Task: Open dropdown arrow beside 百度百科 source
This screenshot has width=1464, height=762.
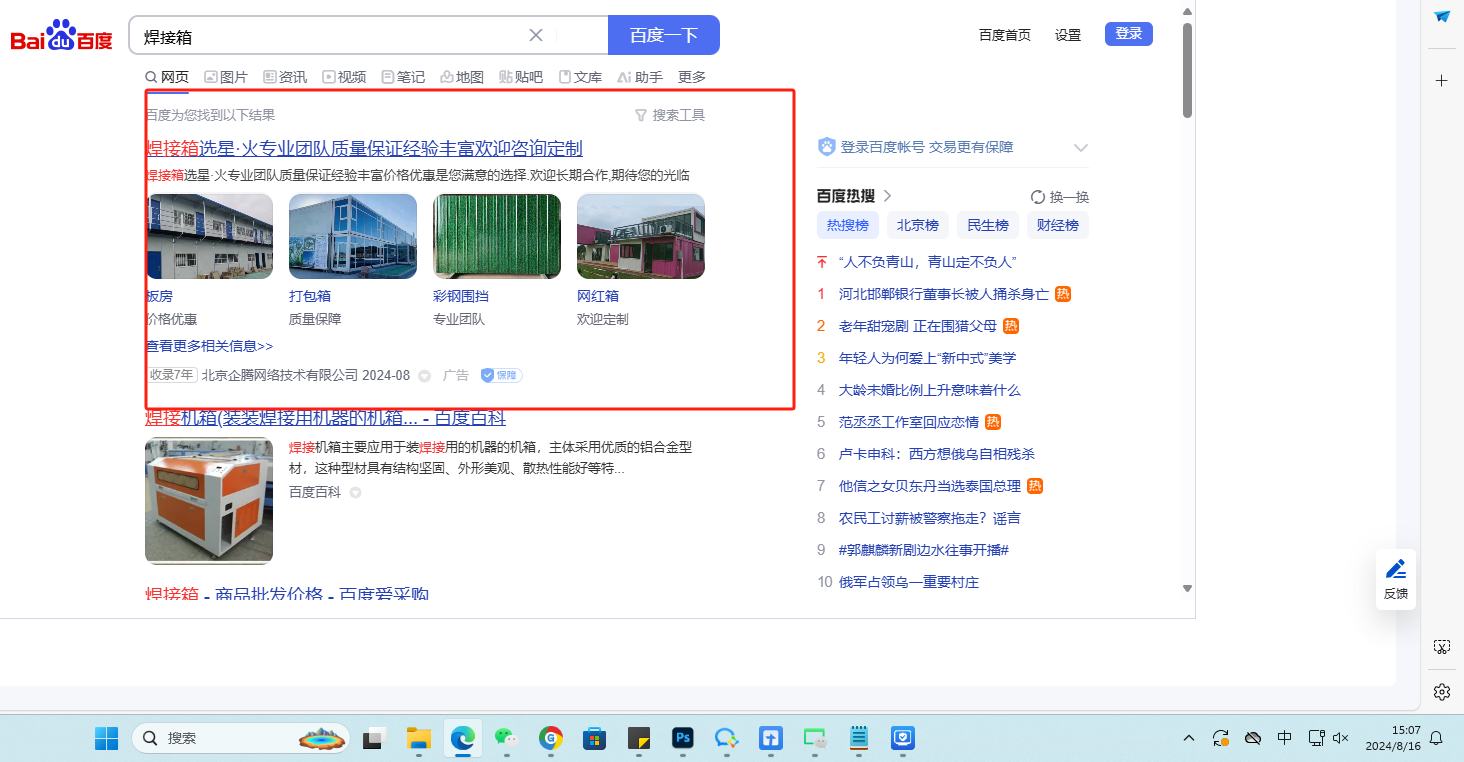Action: click(355, 493)
